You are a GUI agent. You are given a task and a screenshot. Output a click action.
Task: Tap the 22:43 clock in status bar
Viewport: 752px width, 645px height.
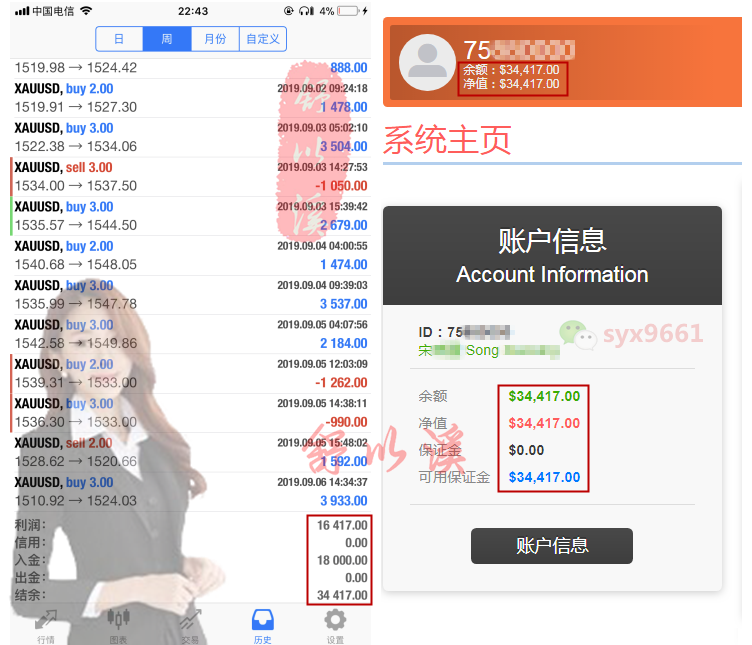193,11
